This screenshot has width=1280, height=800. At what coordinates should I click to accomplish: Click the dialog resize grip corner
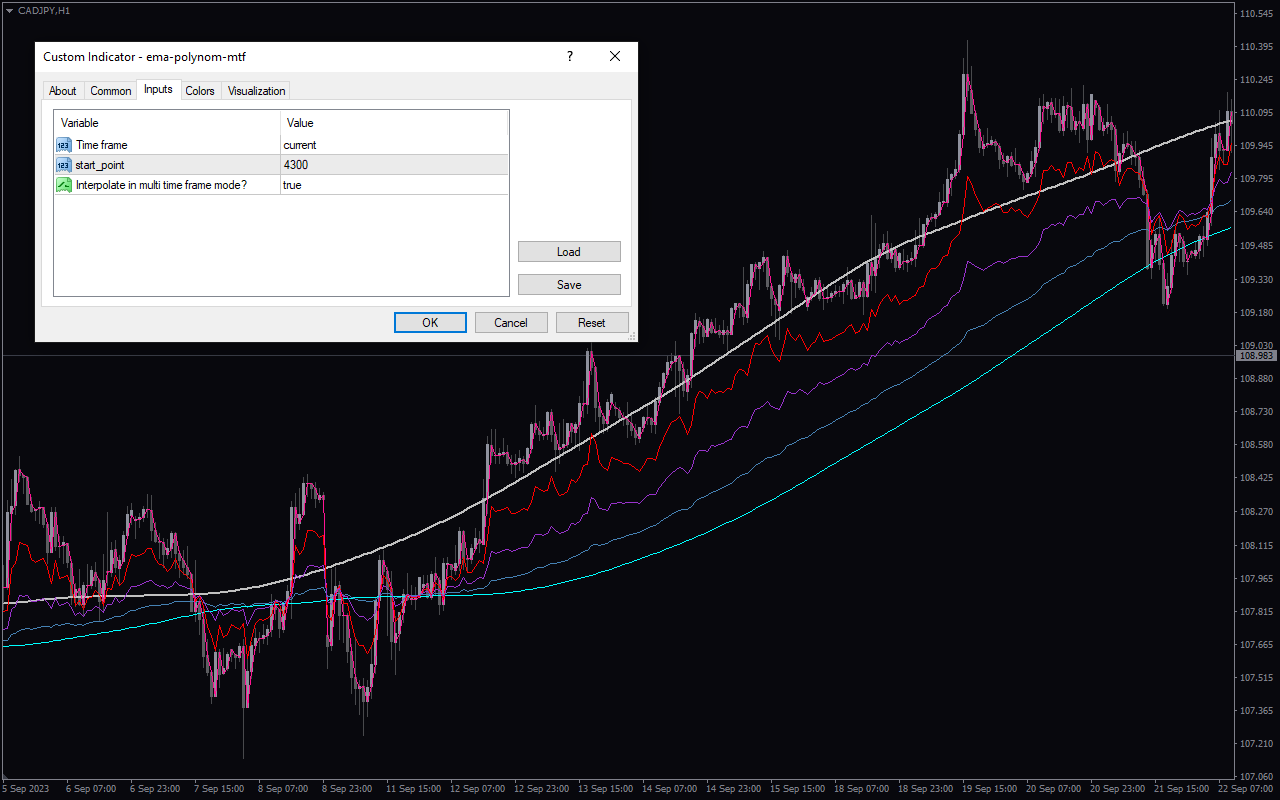coord(631,336)
